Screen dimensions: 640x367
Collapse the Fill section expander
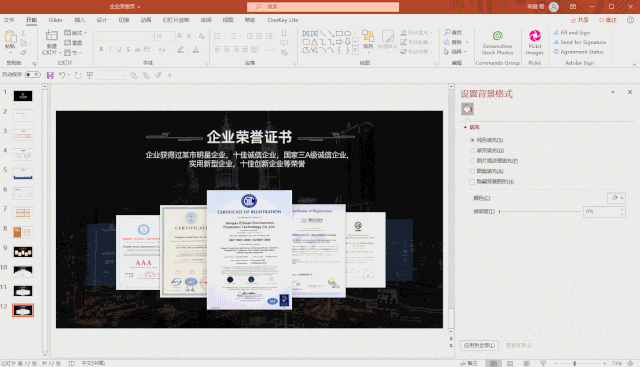pyautogui.click(x=465, y=127)
